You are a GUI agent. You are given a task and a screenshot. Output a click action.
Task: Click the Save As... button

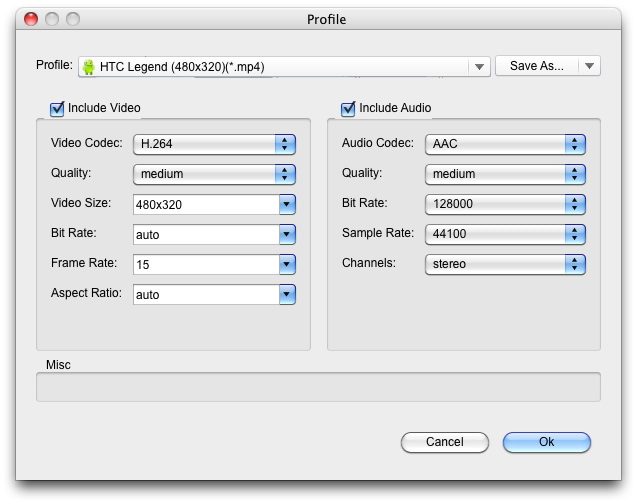537,66
